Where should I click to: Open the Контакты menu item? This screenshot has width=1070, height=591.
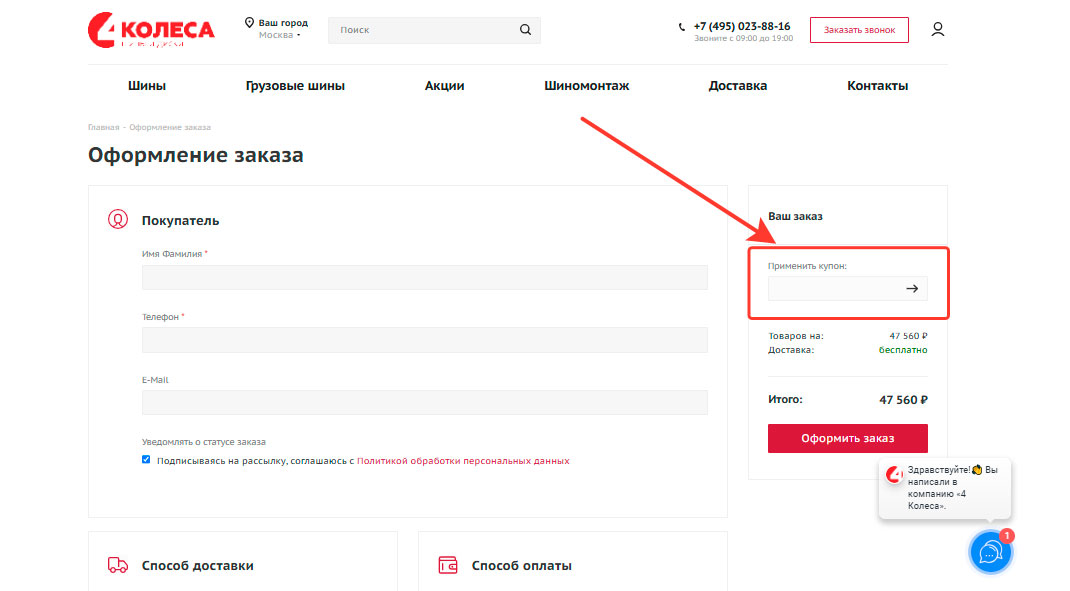tap(878, 85)
